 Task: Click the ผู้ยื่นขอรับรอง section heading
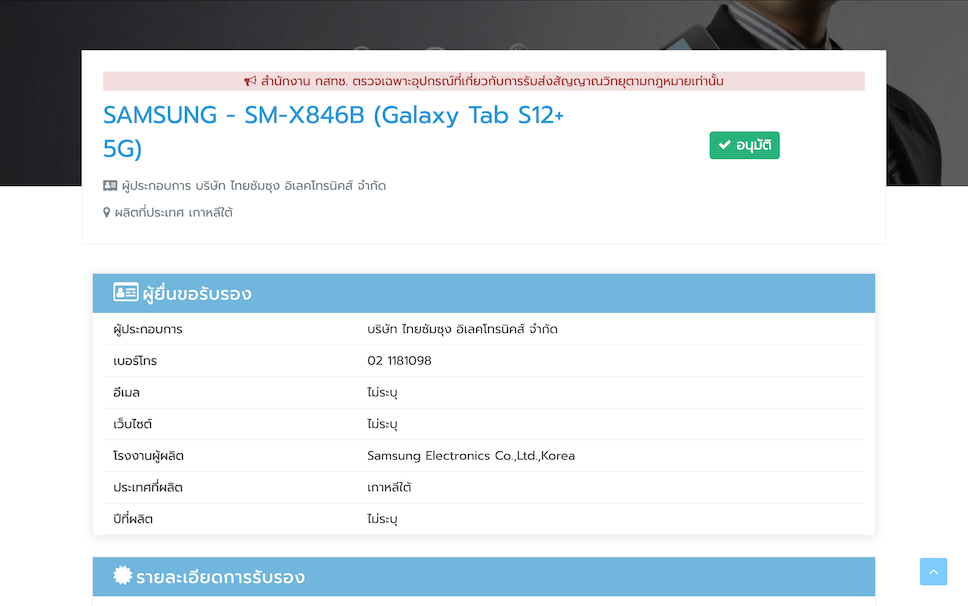tap(197, 294)
